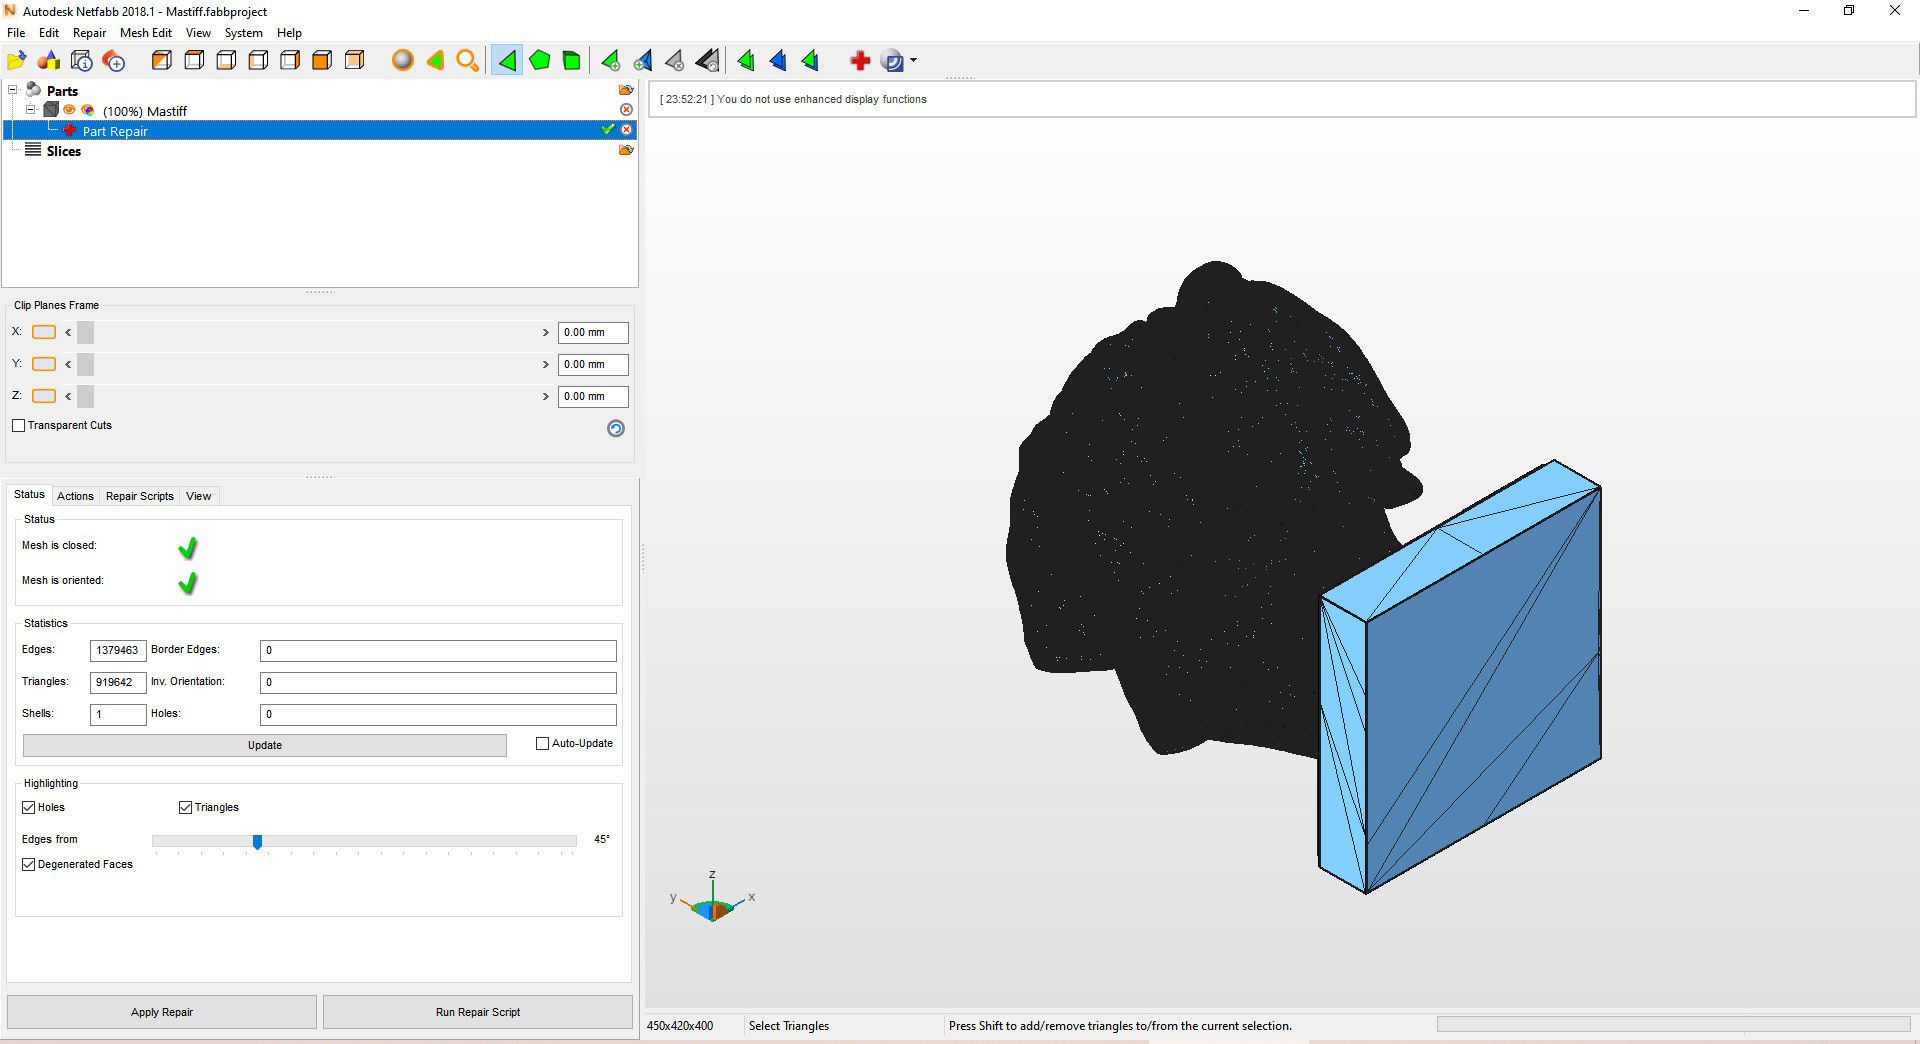Viewport: 1920px width, 1044px height.
Task: Toggle the Z clip plane button
Action: 44,396
